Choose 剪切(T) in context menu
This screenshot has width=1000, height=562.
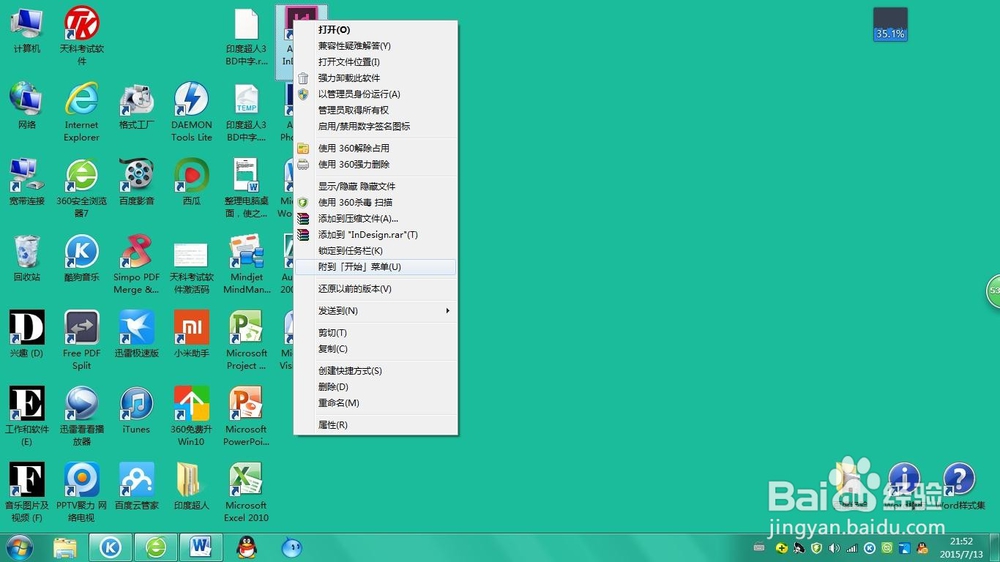(x=376, y=333)
